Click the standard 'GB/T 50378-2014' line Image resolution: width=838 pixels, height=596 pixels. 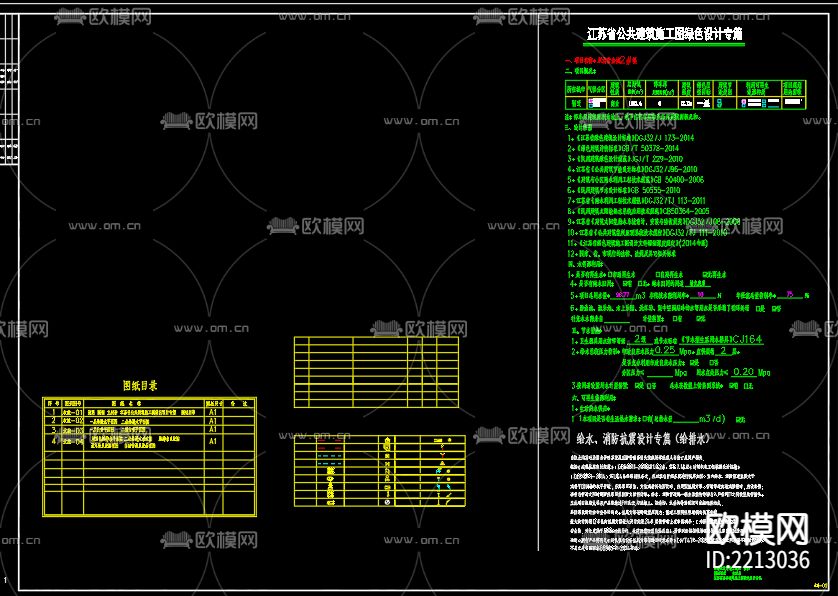(x=623, y=148)
